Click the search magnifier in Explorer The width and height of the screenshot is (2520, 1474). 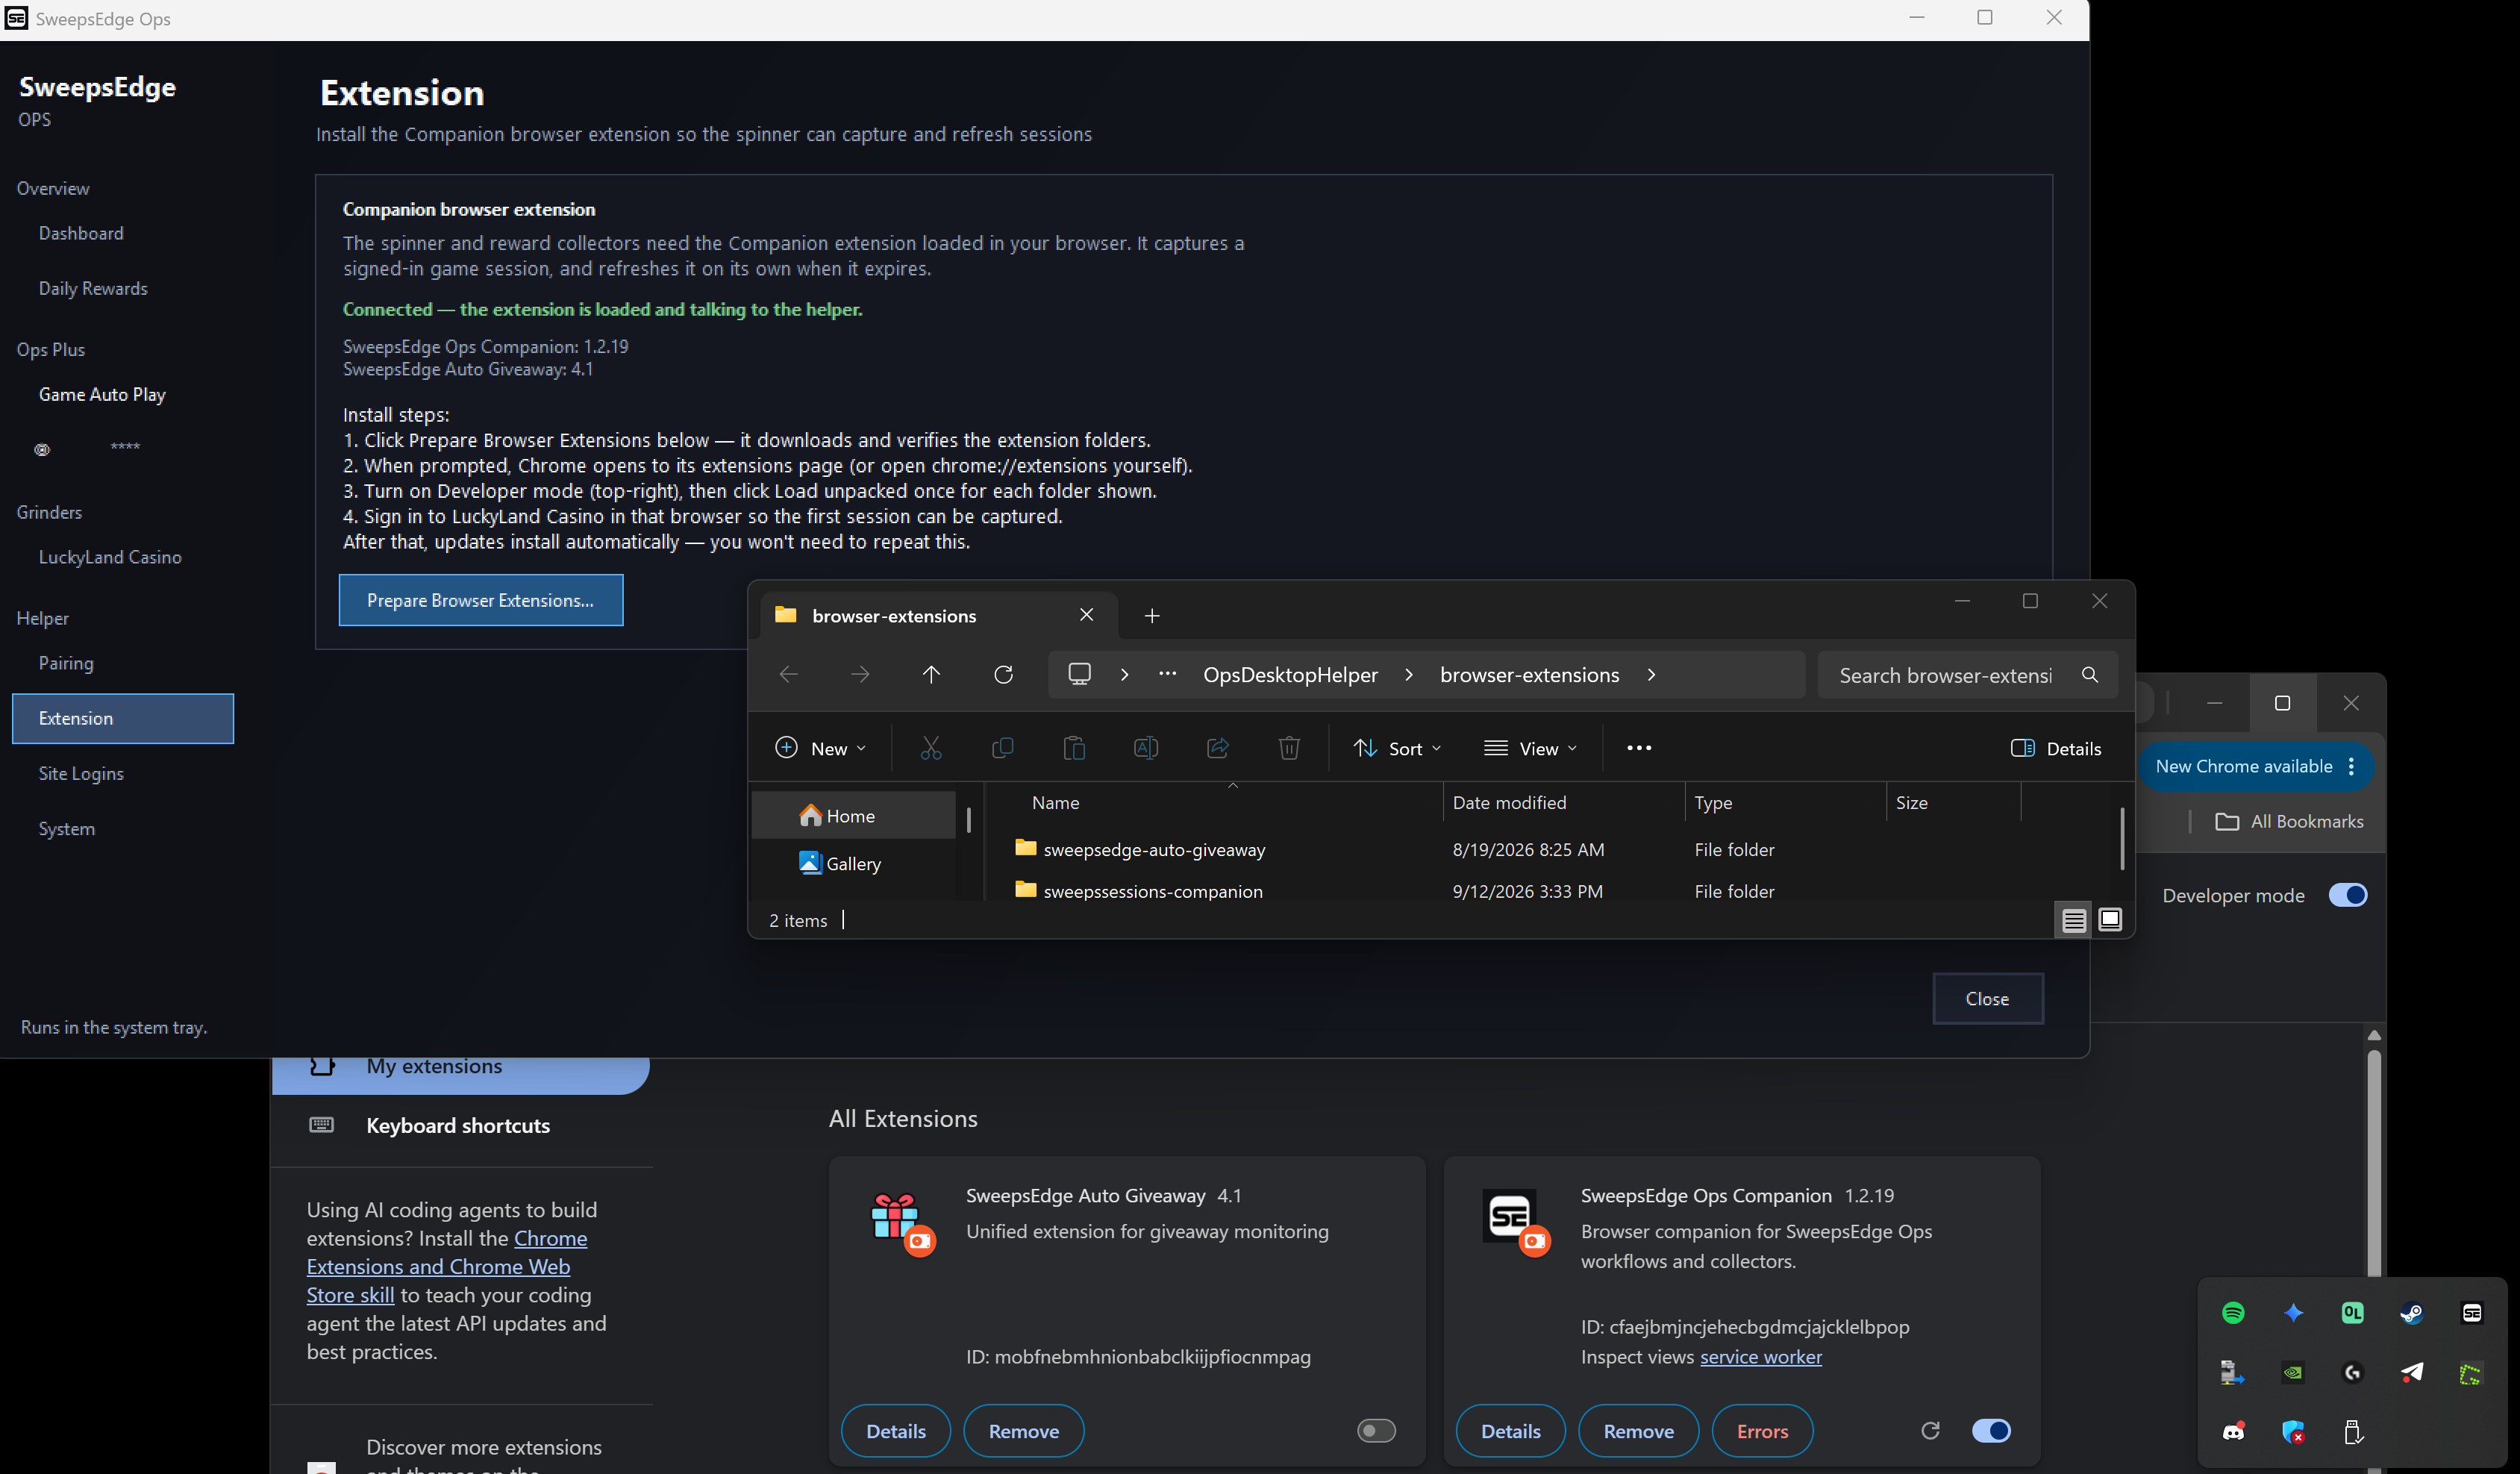2089,675
